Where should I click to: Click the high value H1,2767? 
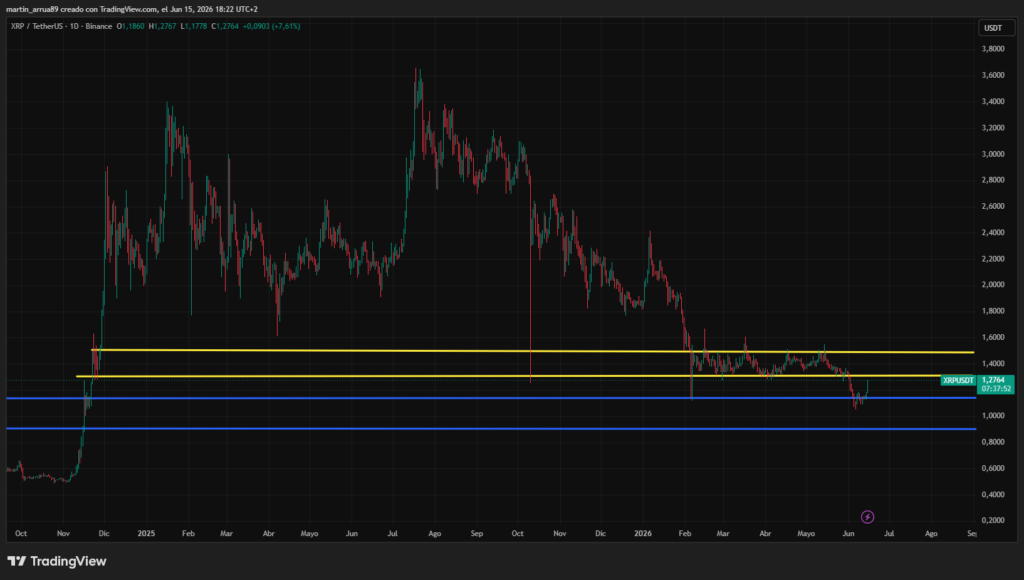pyautogui.click(x=162, y=26)
